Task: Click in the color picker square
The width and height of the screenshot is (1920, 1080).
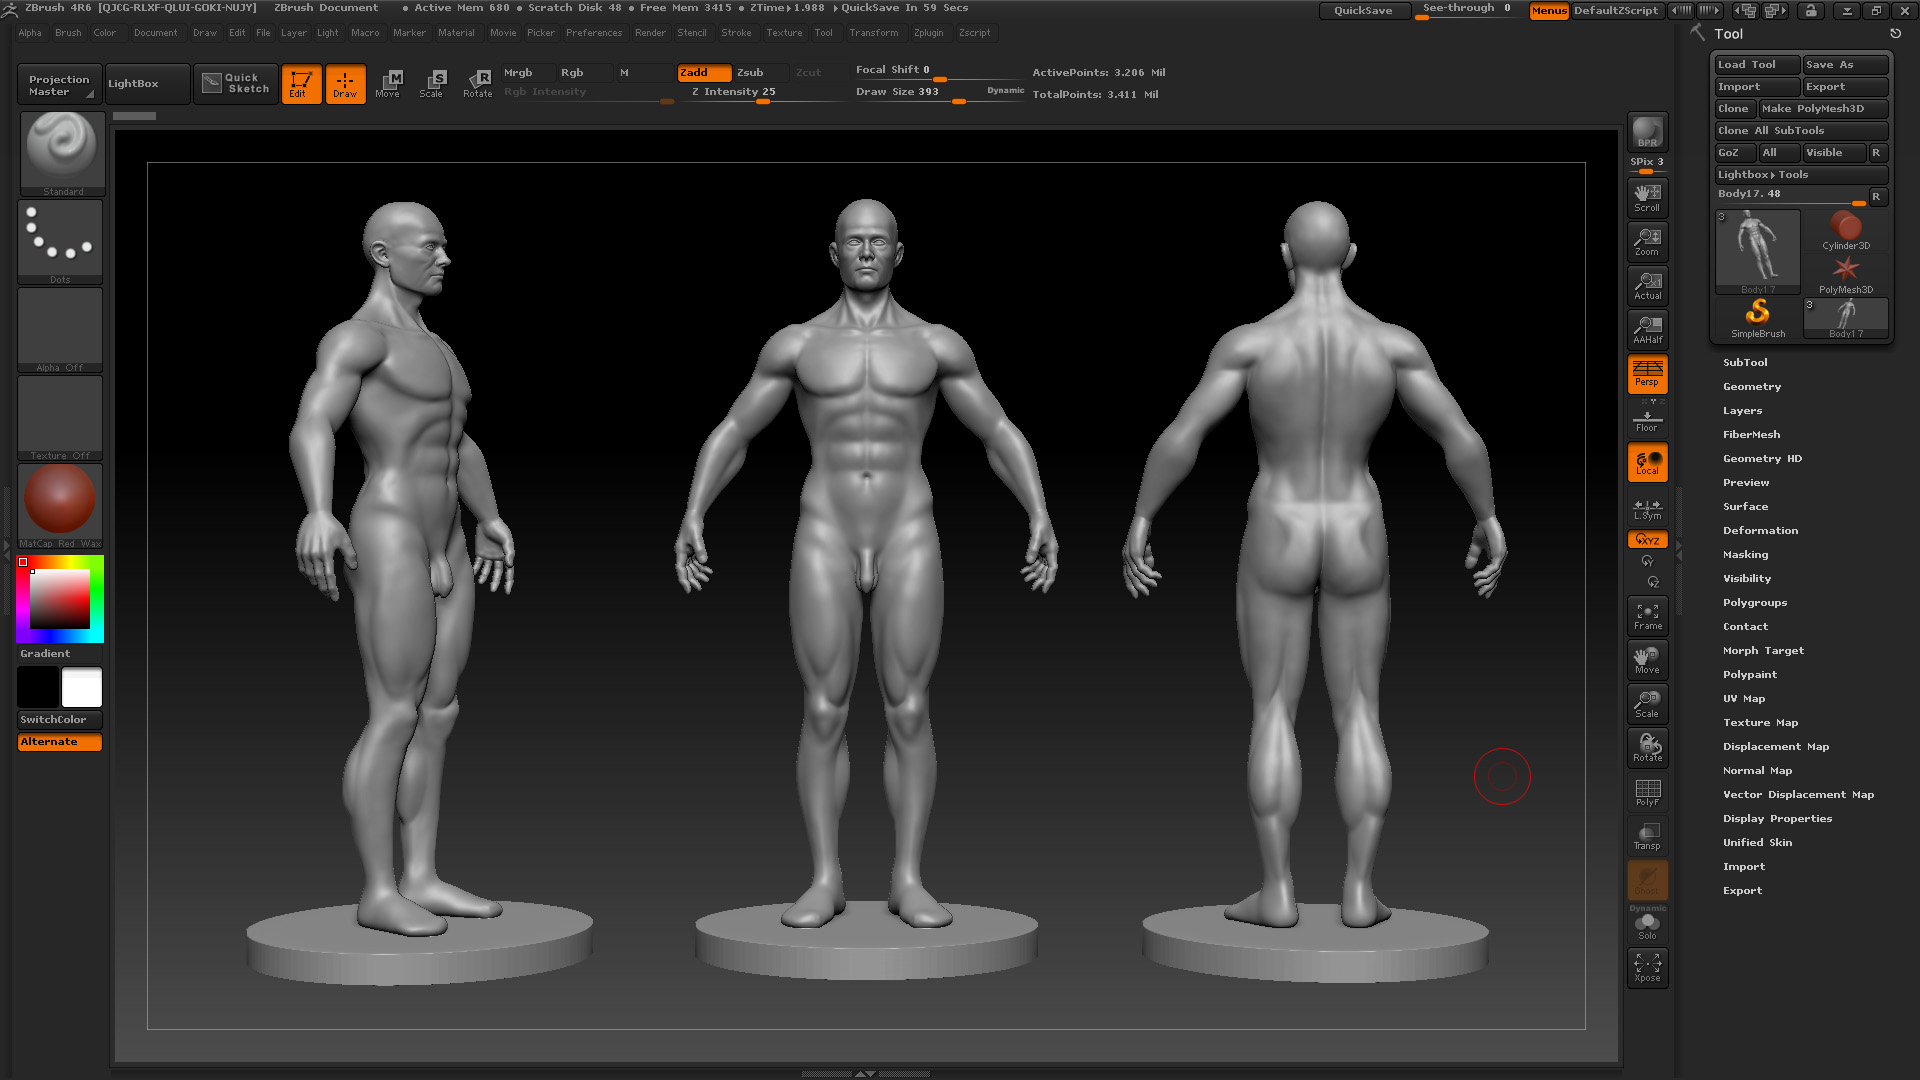Action: (60, 599)
